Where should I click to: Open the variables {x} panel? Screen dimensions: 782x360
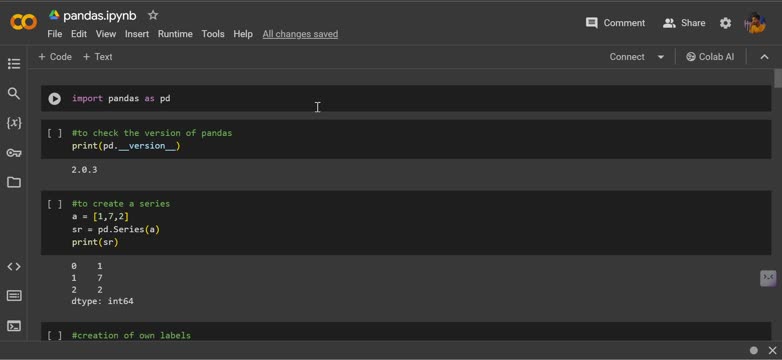pyautogui.click(x=14, y=123)
